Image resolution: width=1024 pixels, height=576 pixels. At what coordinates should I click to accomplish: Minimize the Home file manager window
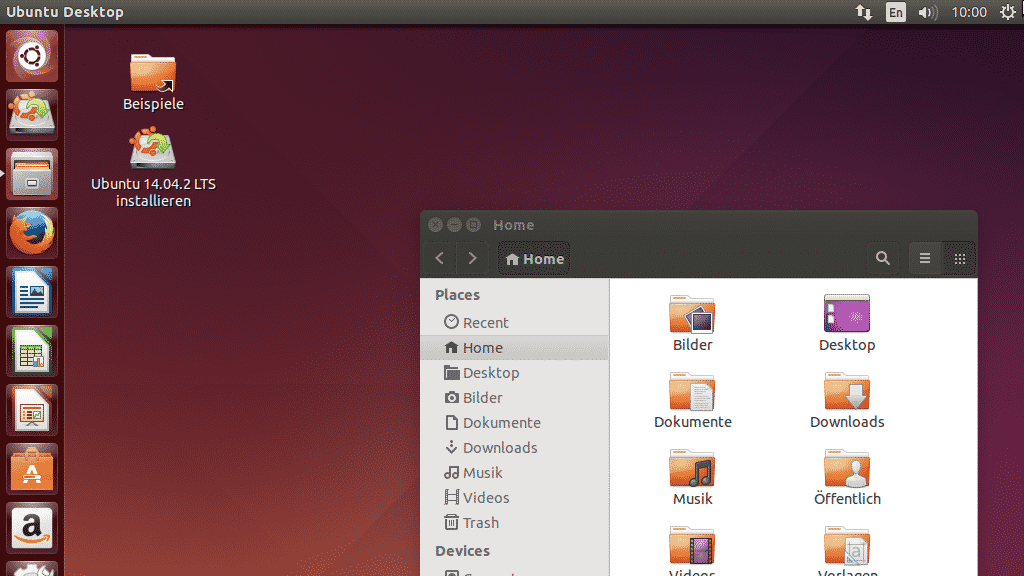[455, 225]
